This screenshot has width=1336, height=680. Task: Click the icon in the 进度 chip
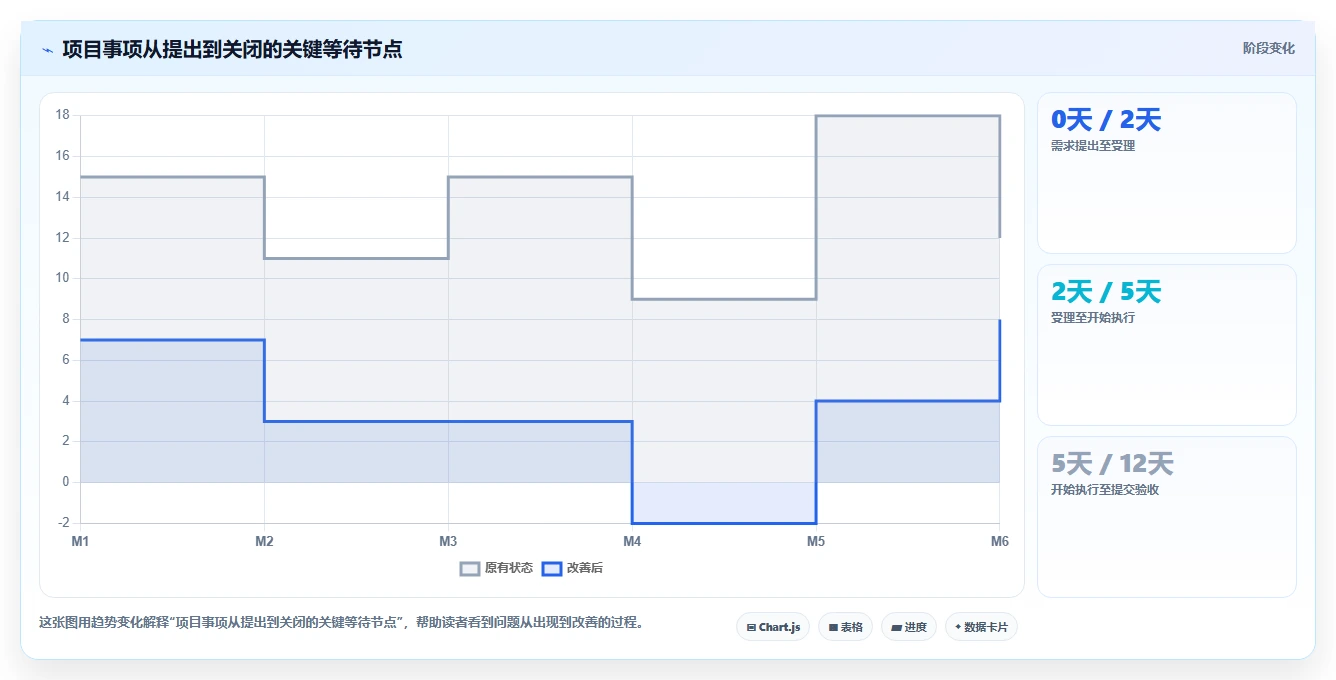click(896, 628)
